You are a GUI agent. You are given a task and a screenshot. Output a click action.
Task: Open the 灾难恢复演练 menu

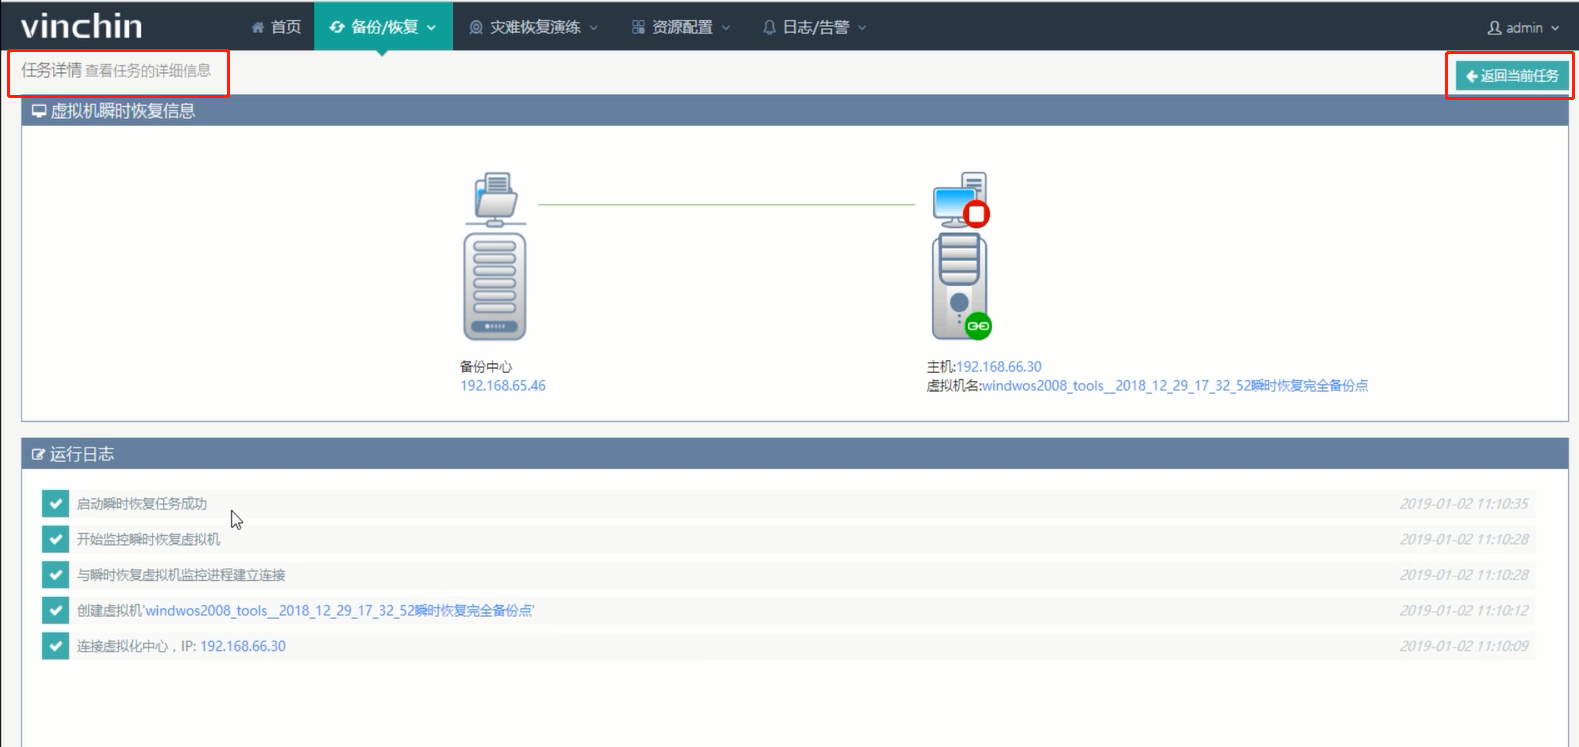pos(534,27)
